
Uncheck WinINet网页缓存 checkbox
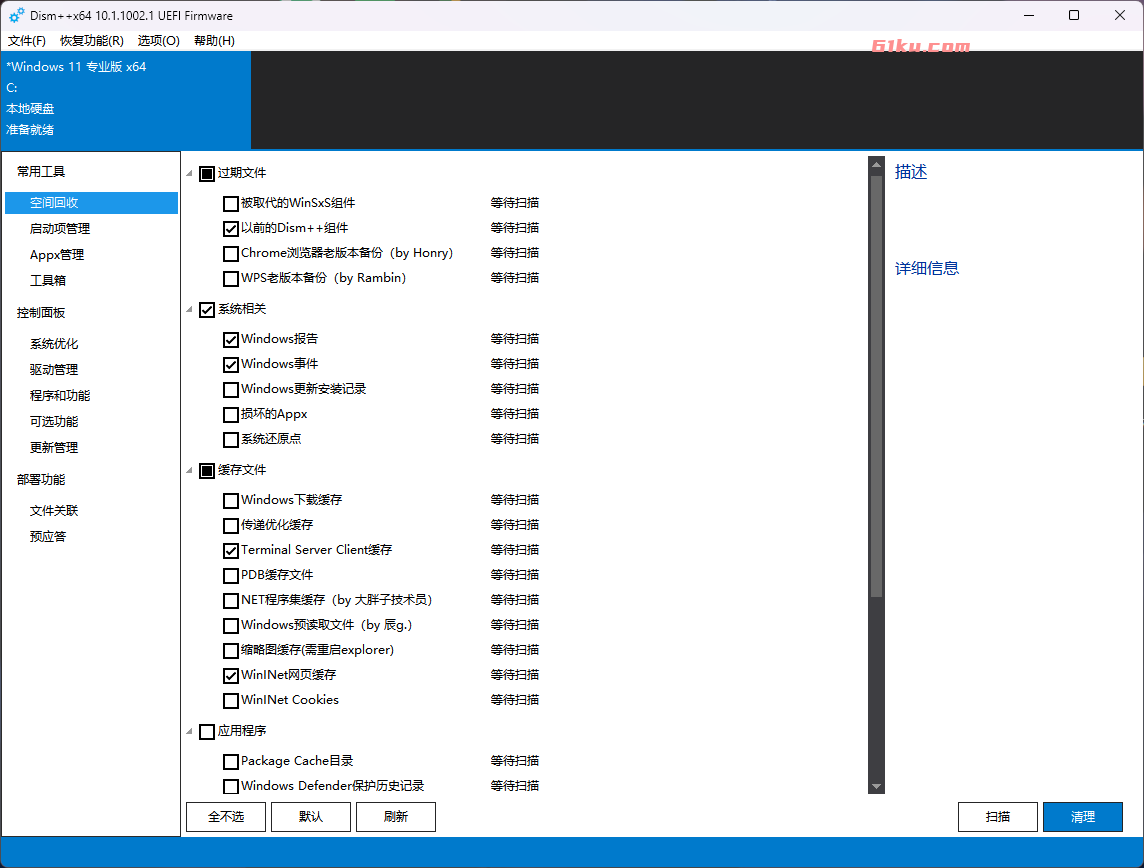coord(231,675)
